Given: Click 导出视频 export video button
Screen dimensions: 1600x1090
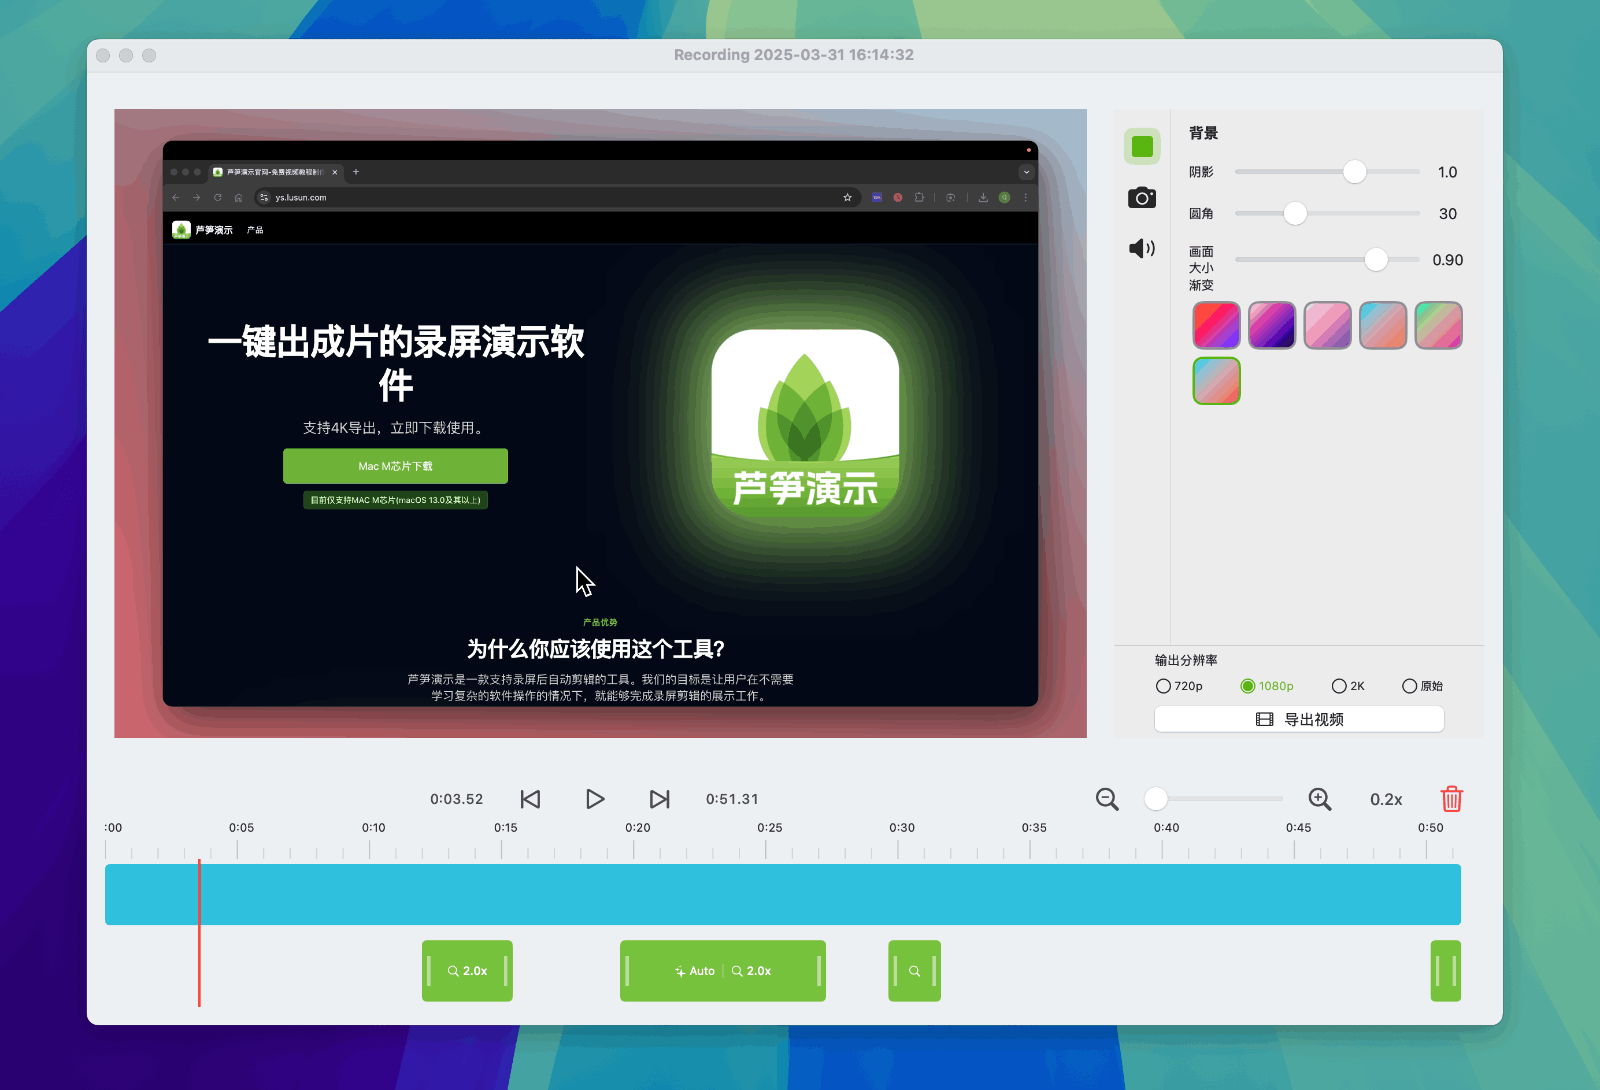Looking at the screenshot, I should (1299, 719).
